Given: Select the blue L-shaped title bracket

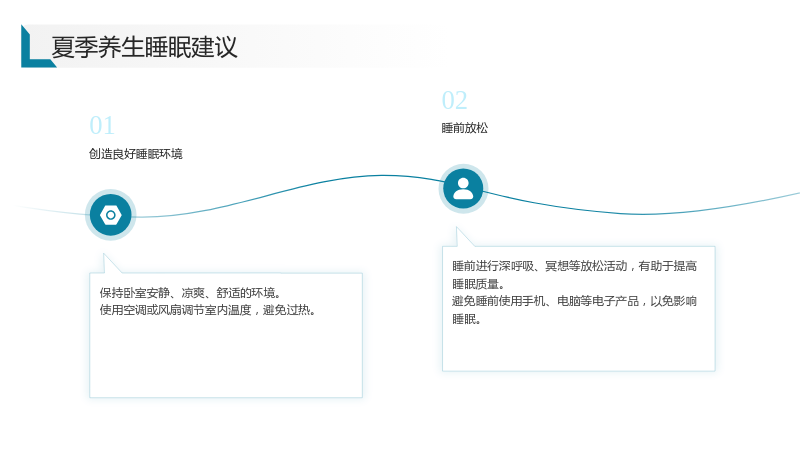Looking at the screenshot, I should pos(37,46).
